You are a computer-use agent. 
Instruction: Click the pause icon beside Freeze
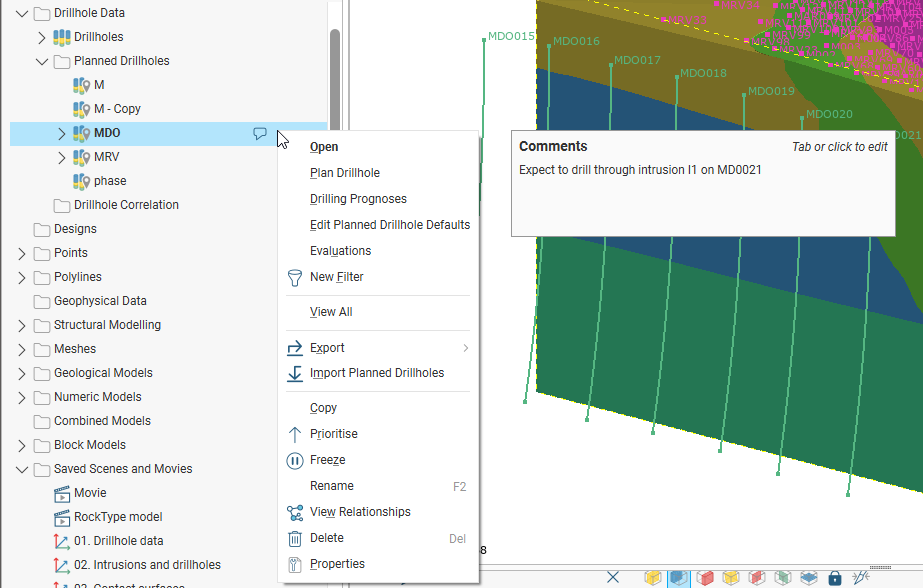pyautogui.click(x=295, y=460)
